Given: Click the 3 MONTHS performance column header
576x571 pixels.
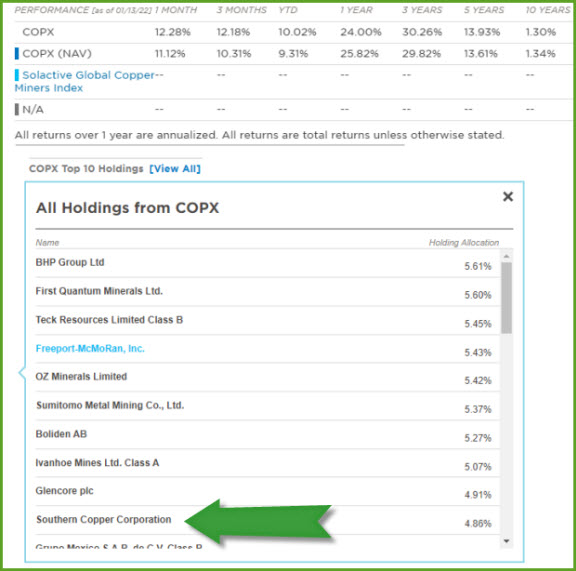Looking at the screenshot, I should coord(241,10).
